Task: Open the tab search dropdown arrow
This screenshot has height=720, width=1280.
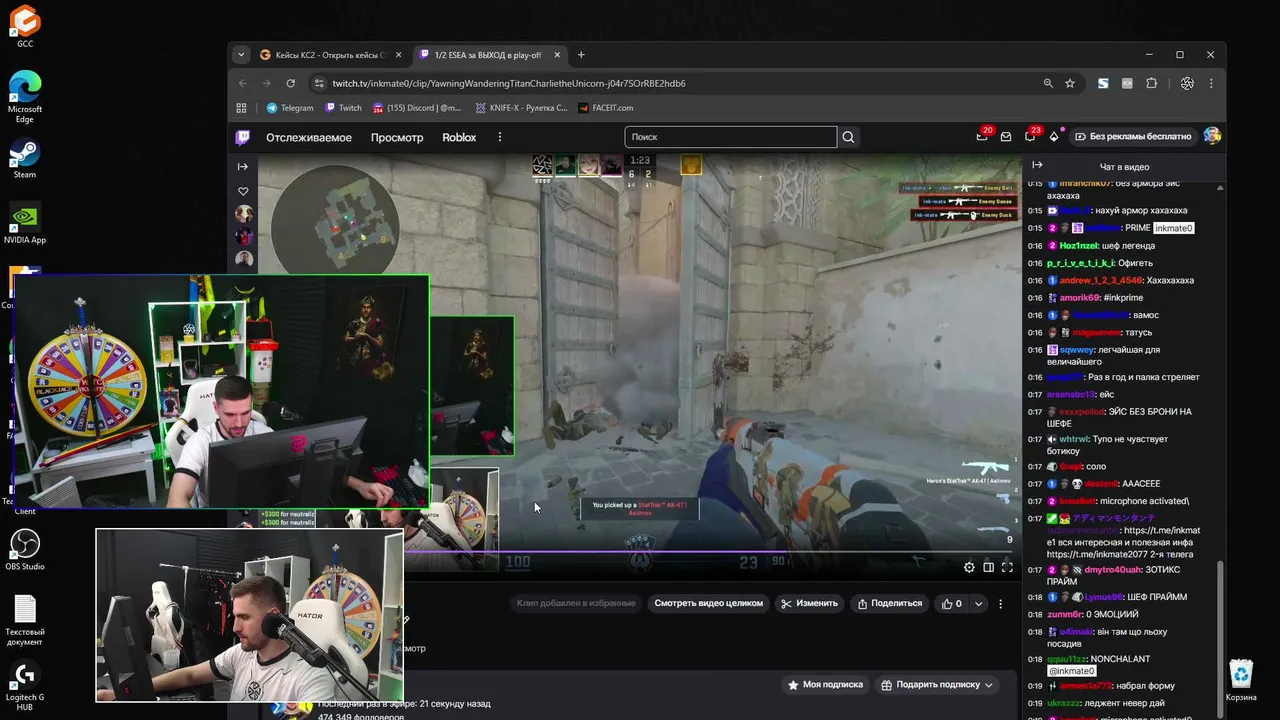Action: (x=240, y=55)
